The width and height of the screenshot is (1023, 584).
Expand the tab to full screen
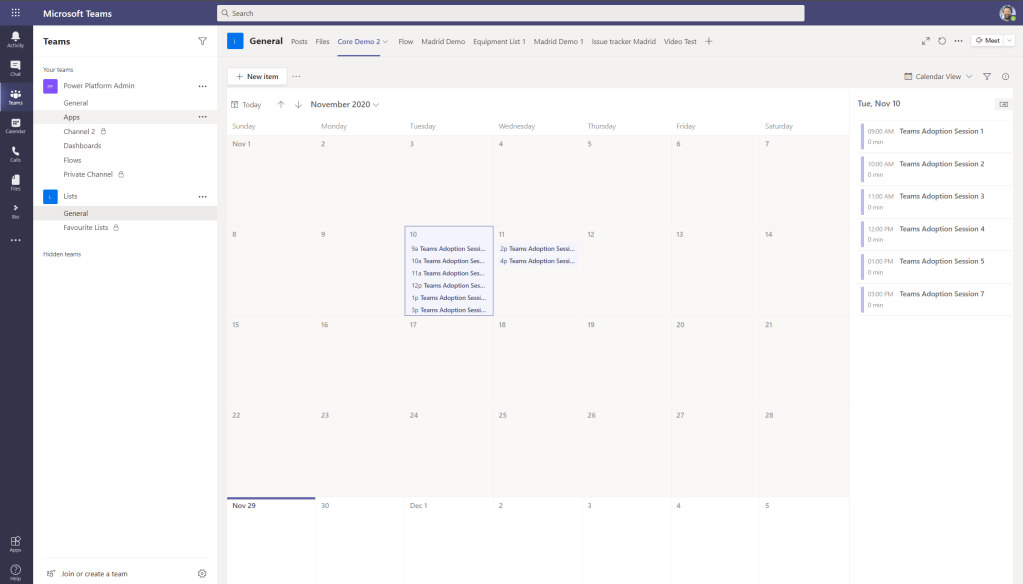click(925, 41)
